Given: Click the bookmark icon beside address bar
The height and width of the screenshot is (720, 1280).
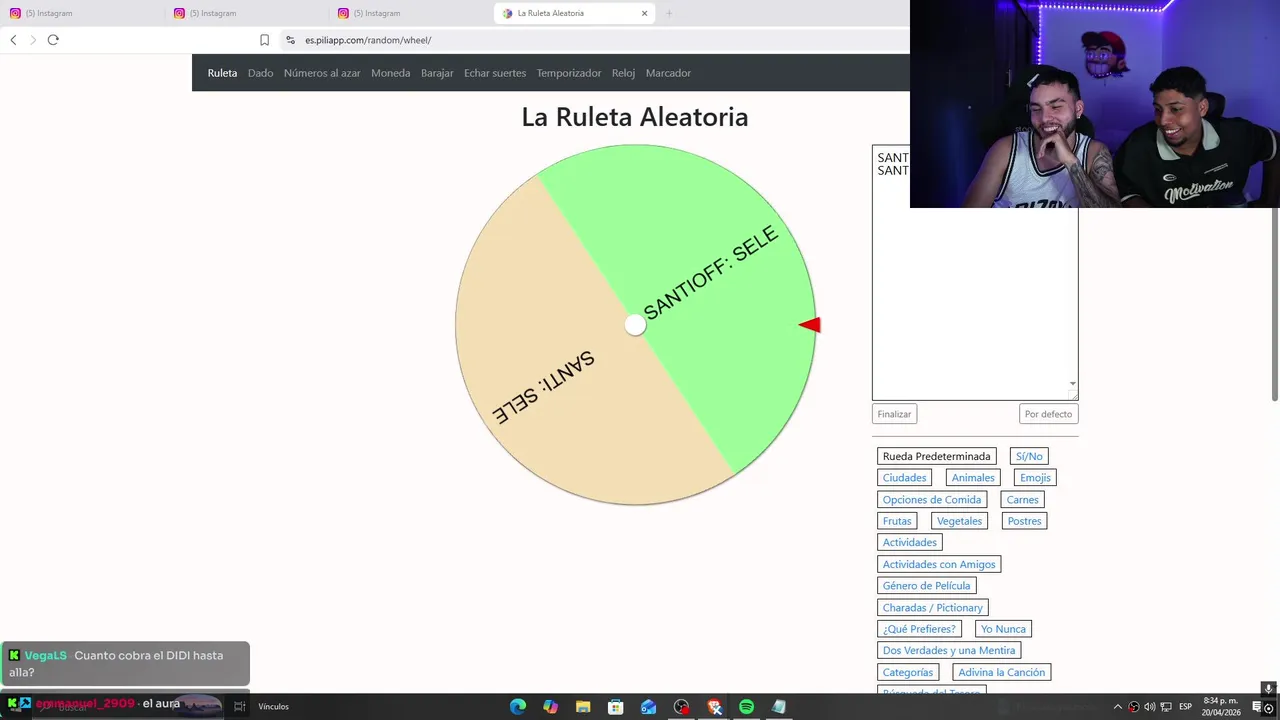Looking at the screenshot, I should [x=264, y=40].
